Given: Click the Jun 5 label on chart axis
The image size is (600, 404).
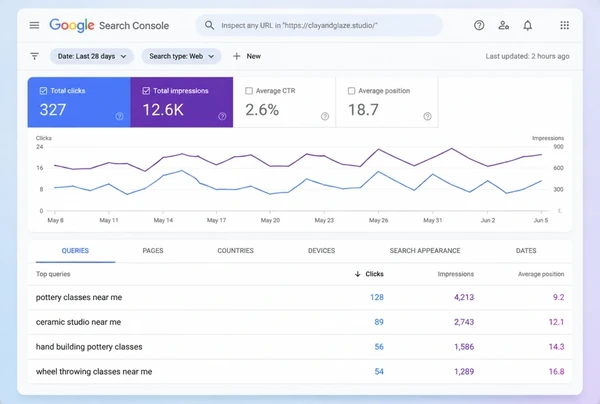Looking at the screenshot, I should click(x=541, y=220).
